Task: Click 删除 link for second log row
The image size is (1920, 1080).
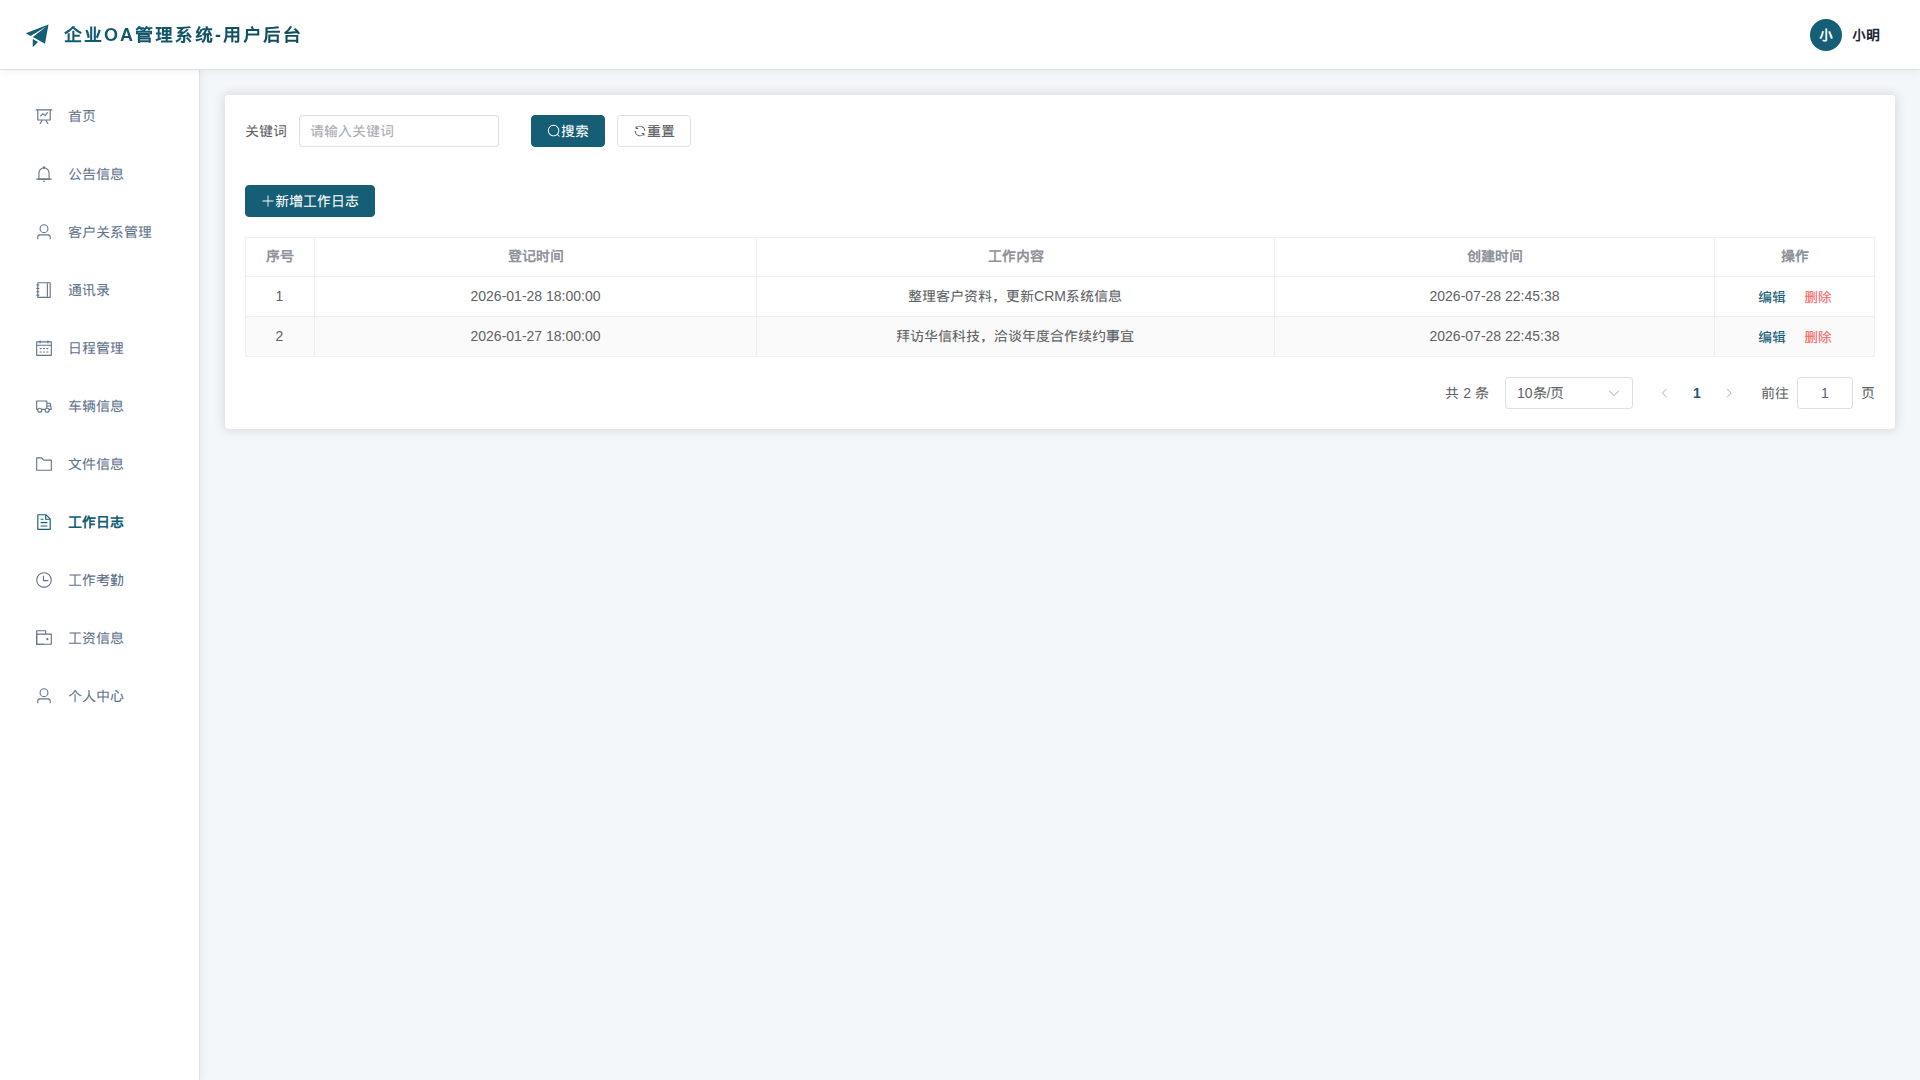Action: coord(1818,337)
